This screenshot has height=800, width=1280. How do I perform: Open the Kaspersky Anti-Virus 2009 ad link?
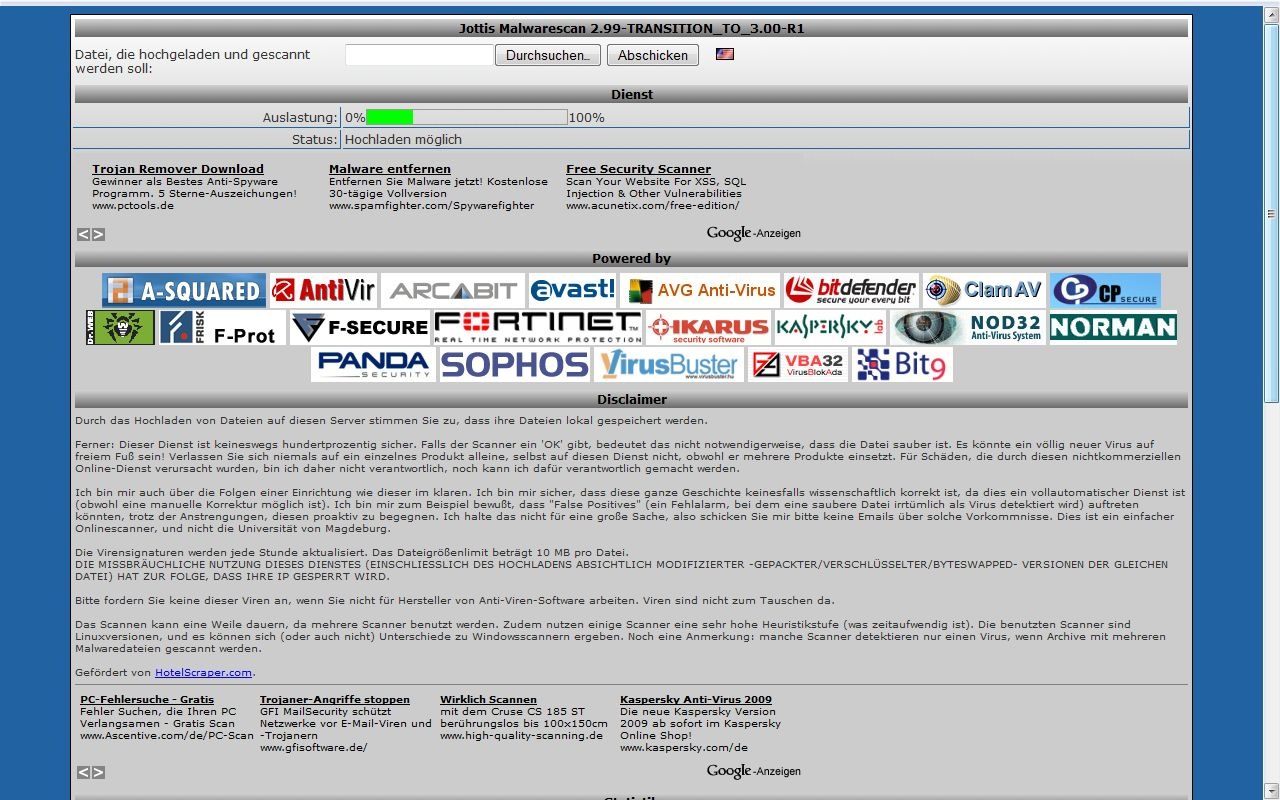tap(696, 699)
